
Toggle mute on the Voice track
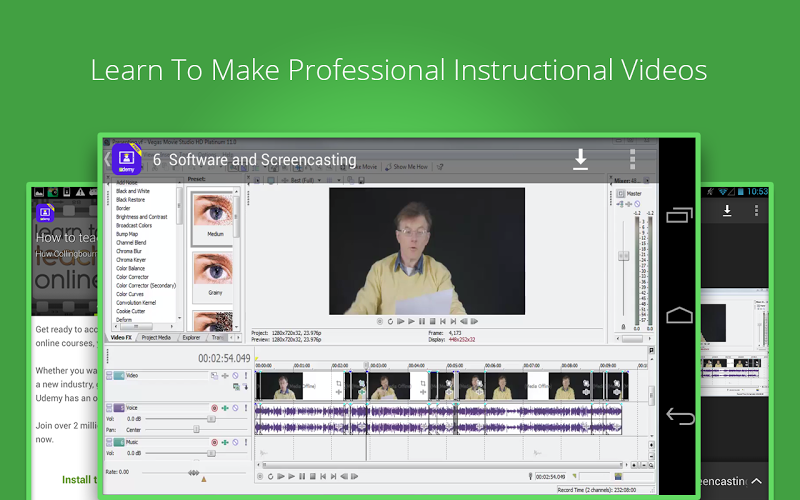pyautogui.click(x=236, y=408)
